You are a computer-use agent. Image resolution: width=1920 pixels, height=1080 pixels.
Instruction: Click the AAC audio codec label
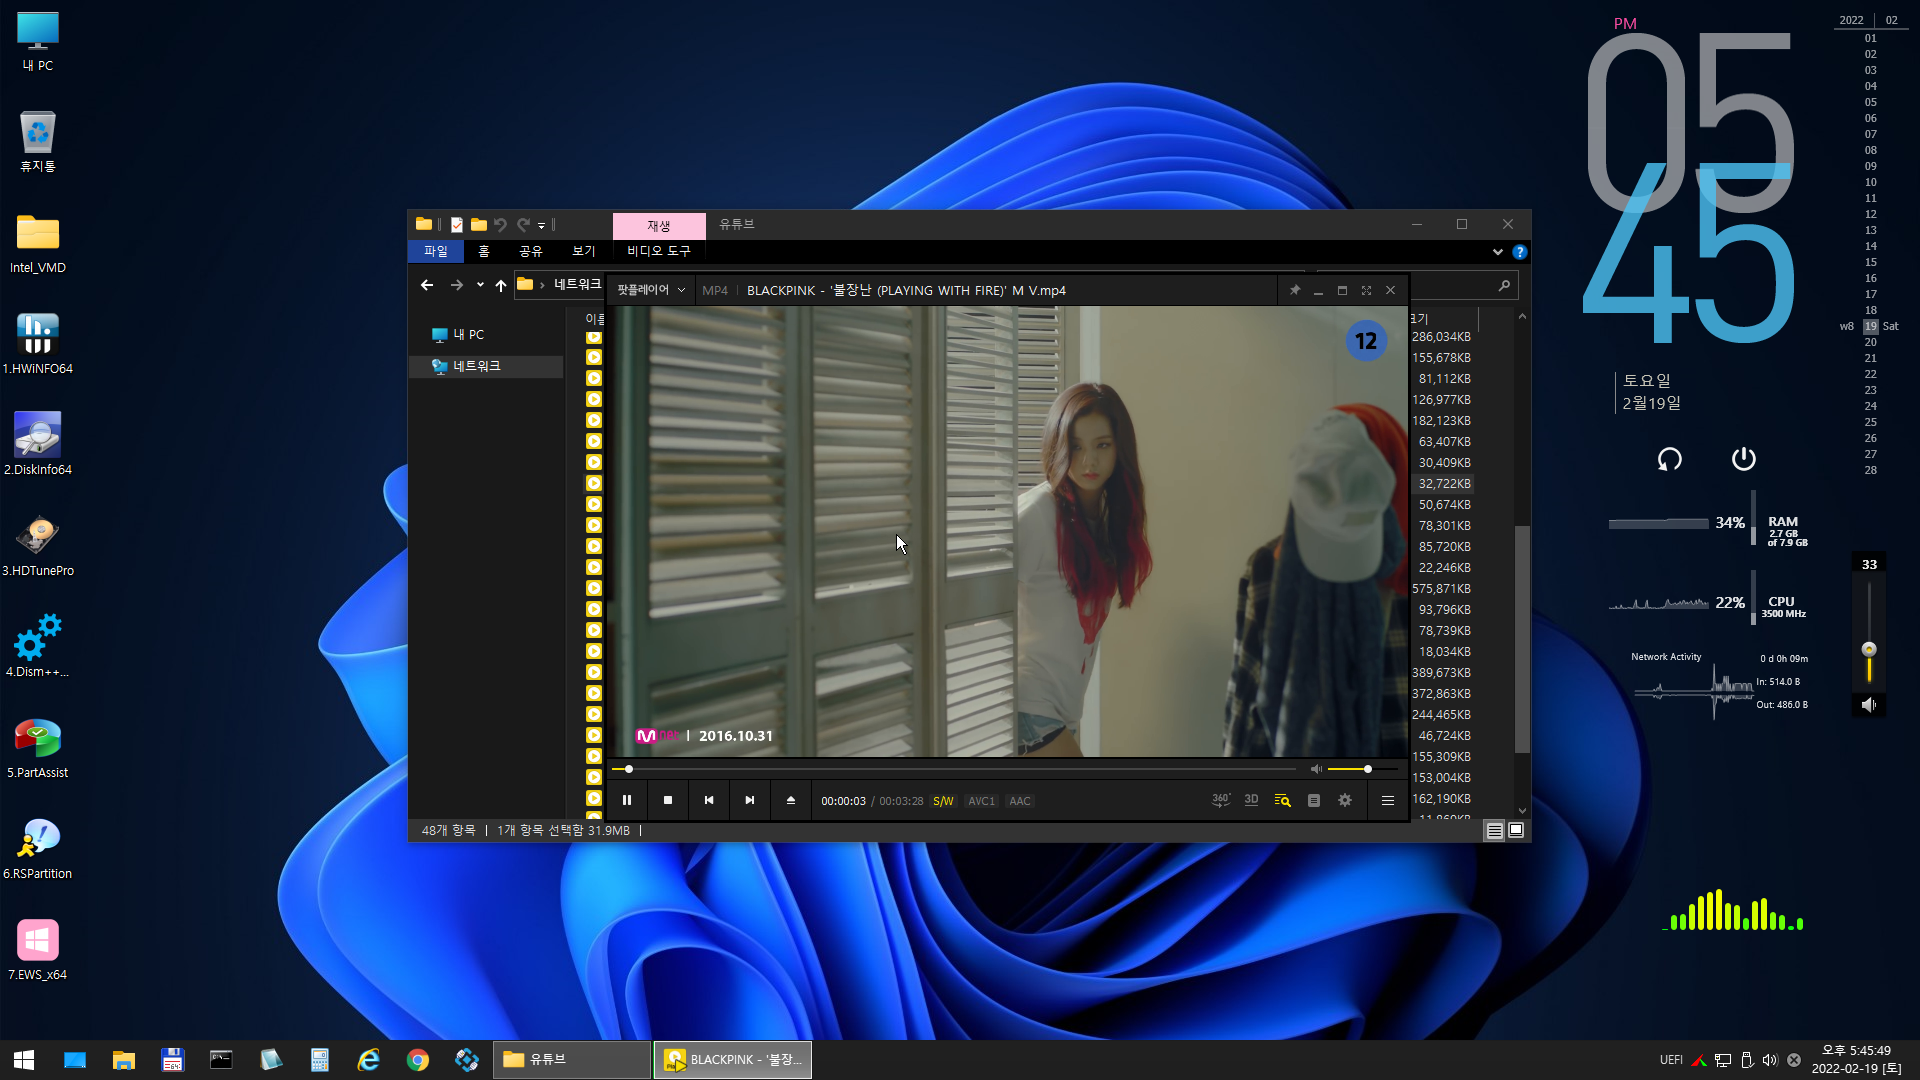(1020, 801)
